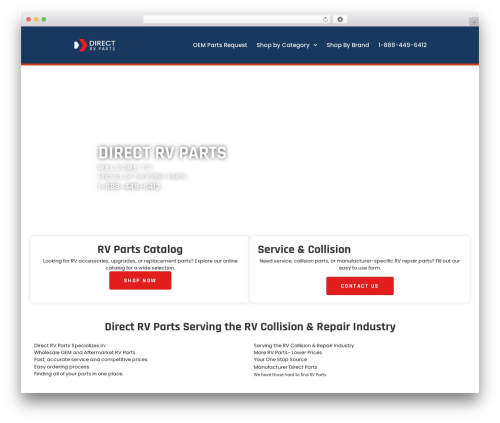Minimize the window with yellow button

pyautogui.click(x=36, y=19)
